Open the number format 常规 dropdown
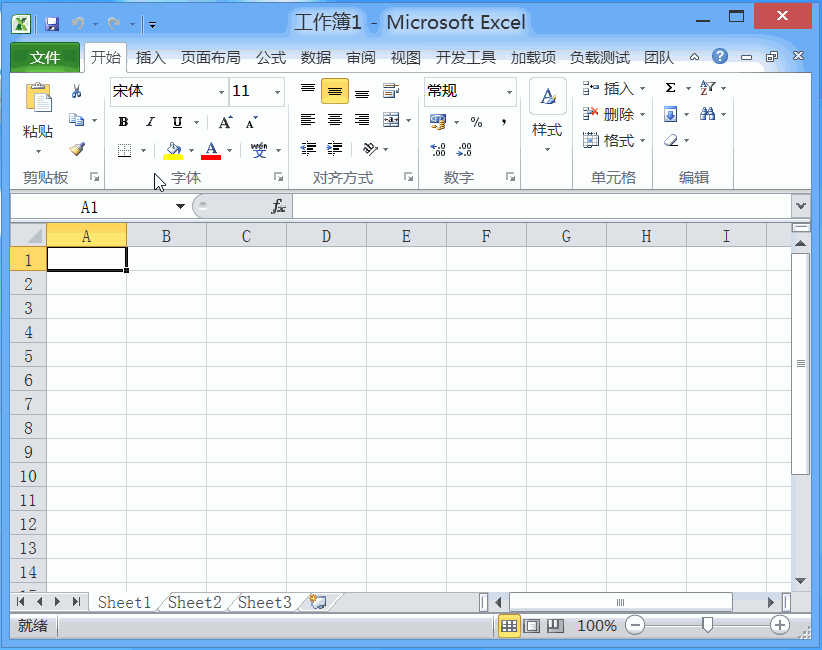The image size is (822, 650). pyautogui.click(x=509, y=92)
